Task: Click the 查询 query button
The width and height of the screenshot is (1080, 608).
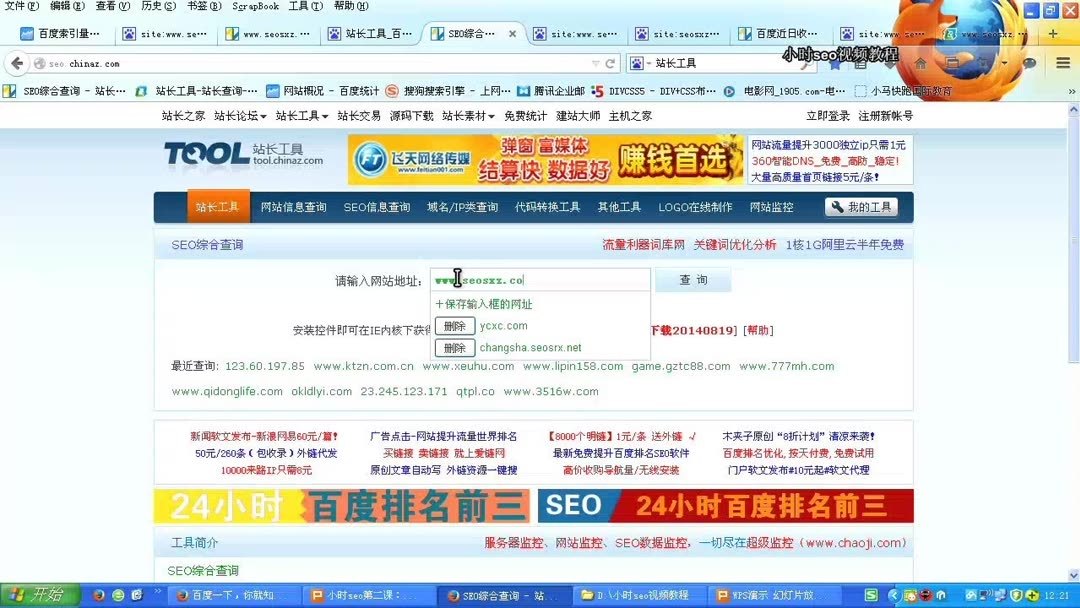Action: (x=692, y=279)
